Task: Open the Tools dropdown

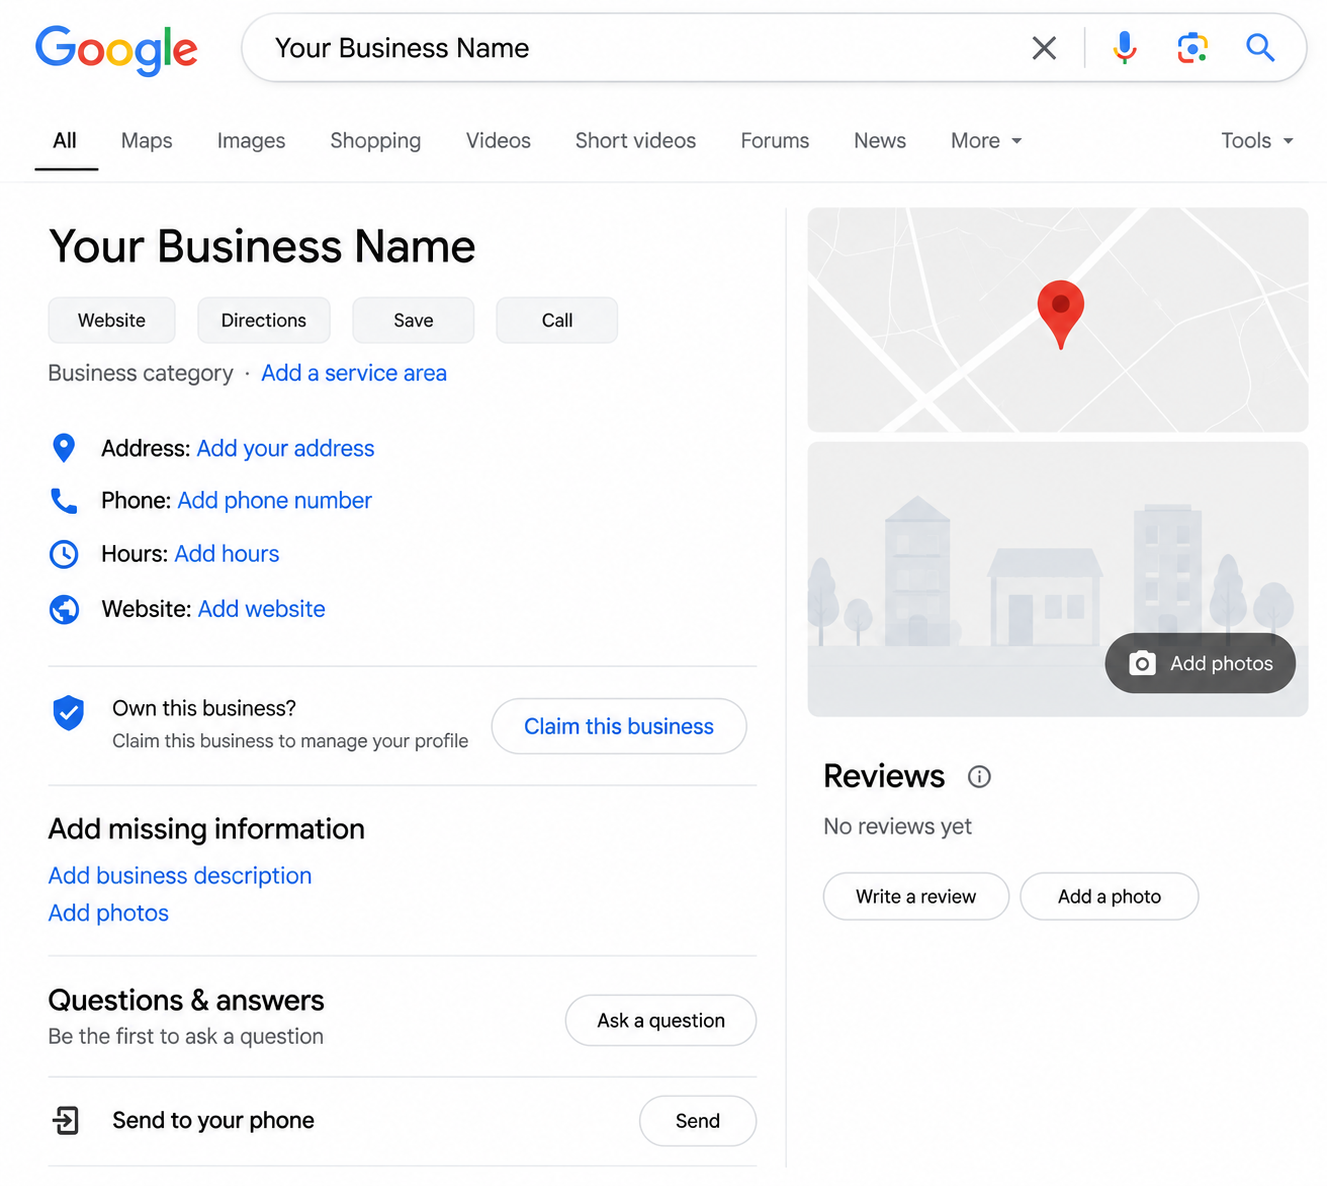Action: [1257, 141]
